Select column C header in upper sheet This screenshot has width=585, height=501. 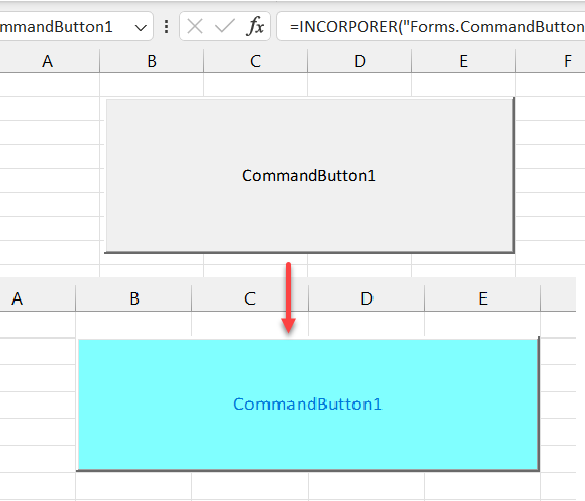click(255, 61)
